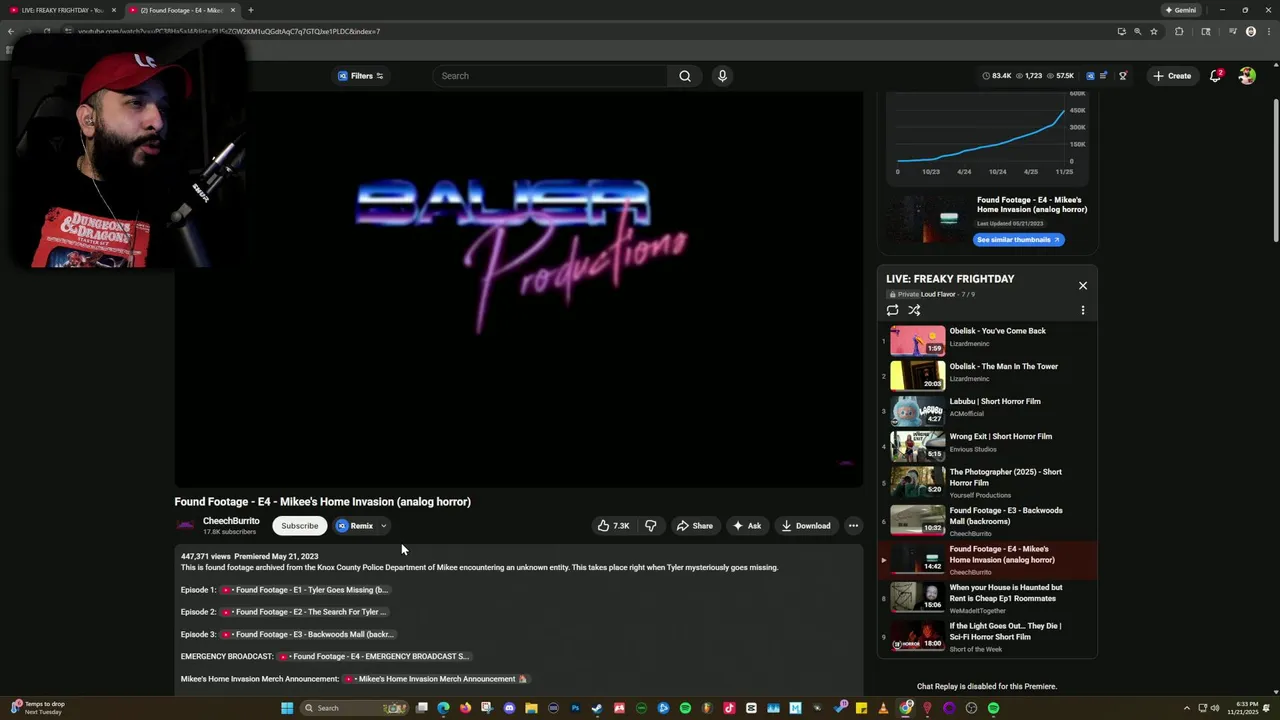The height and width of the screenshot is (720, 1280).
Task: Open a new browser tab with the plus button
Action: pyautogui.click(x=251, y=10)
